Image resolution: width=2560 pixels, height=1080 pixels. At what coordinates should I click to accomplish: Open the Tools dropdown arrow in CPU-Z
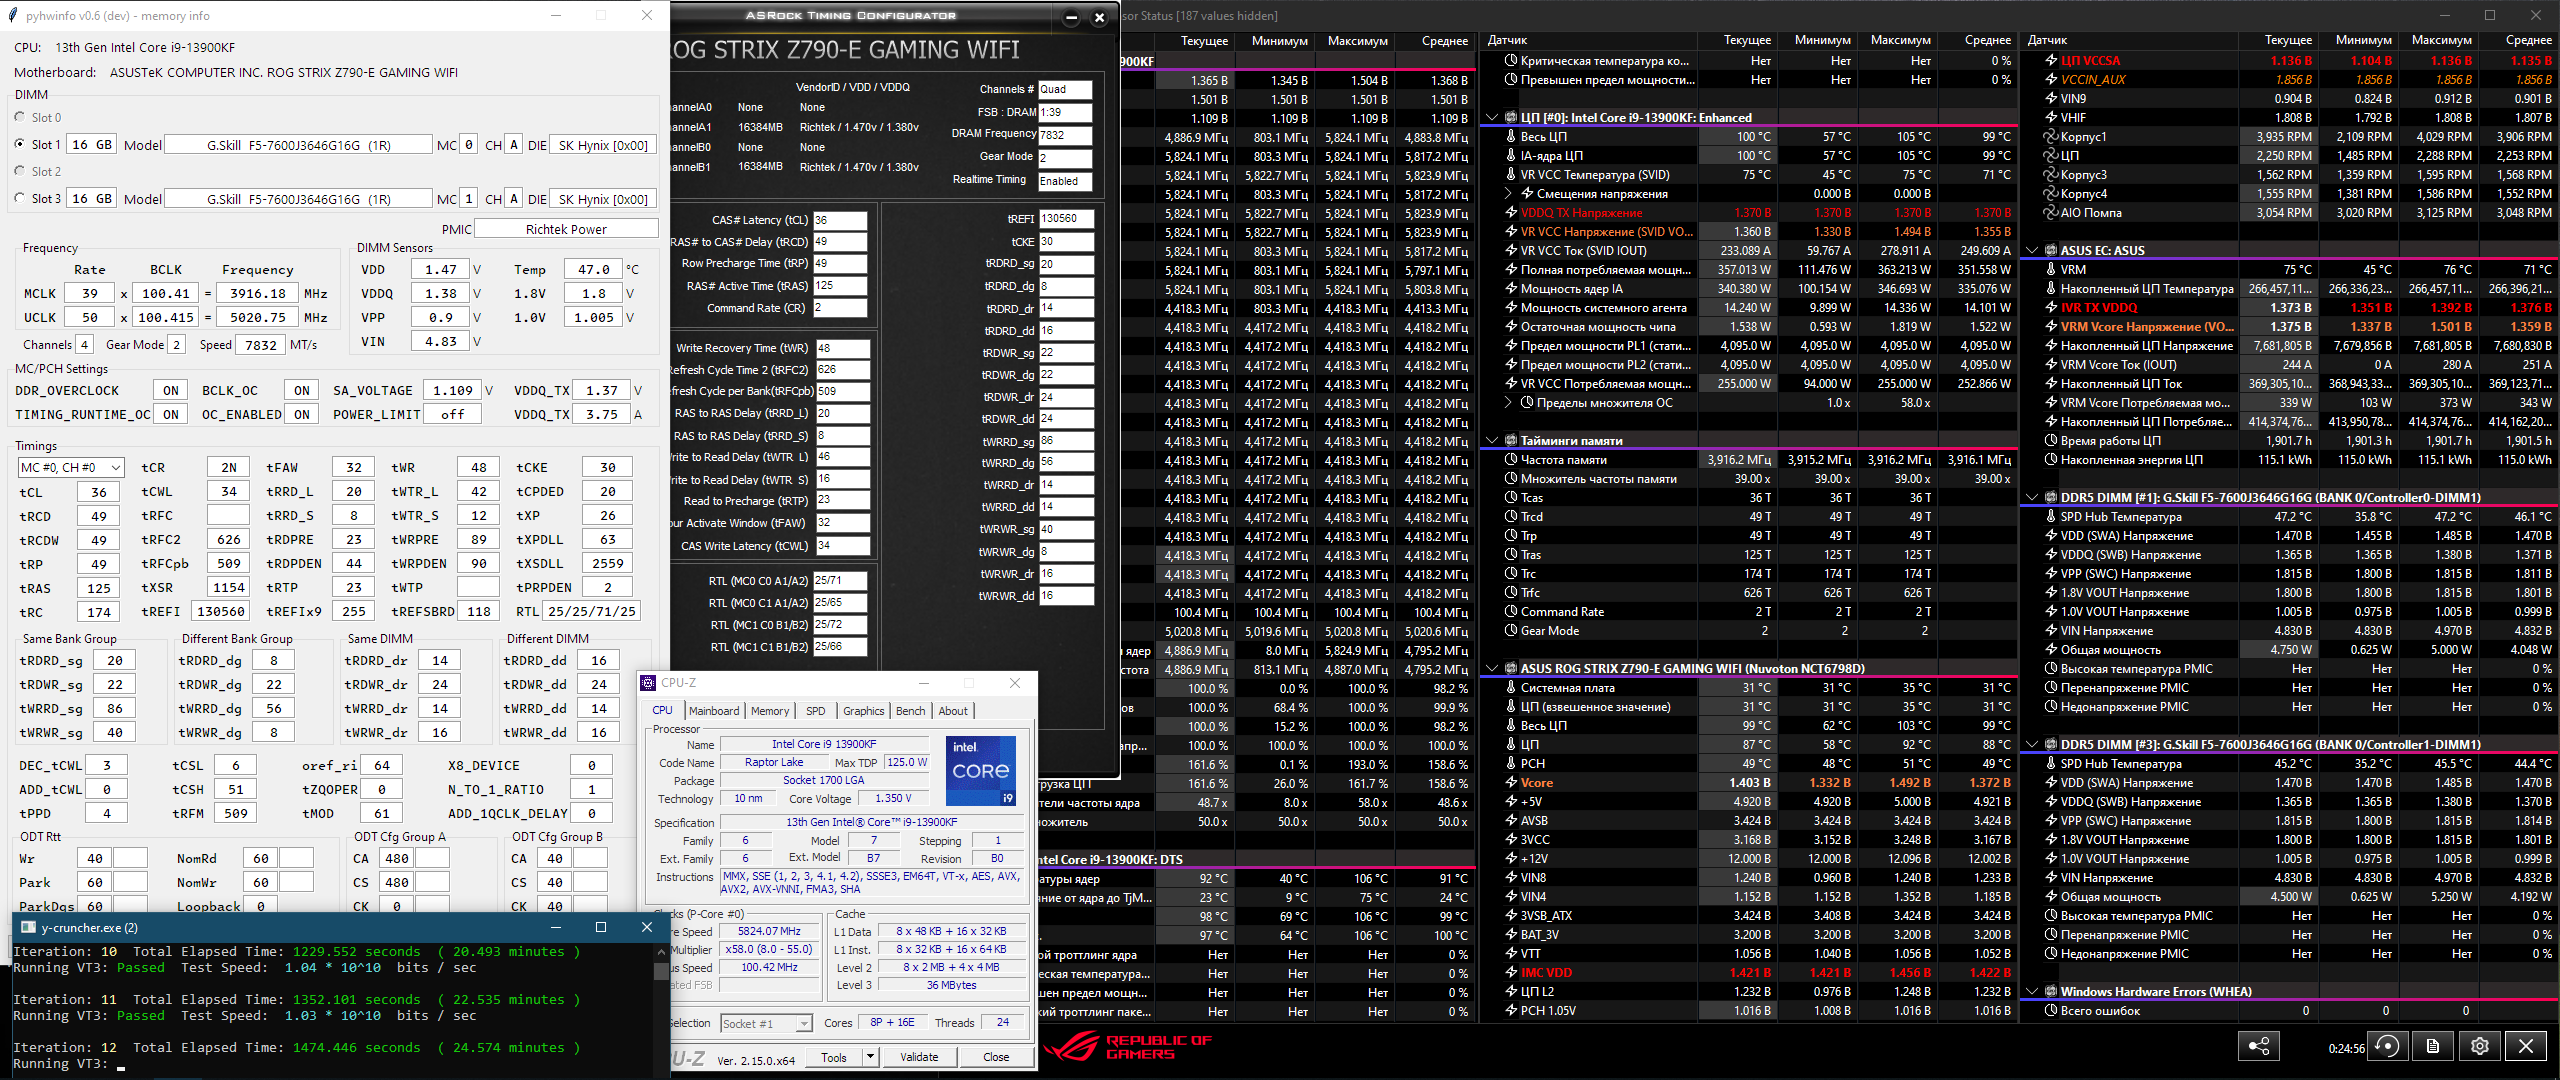click(x=870, y=1057)
